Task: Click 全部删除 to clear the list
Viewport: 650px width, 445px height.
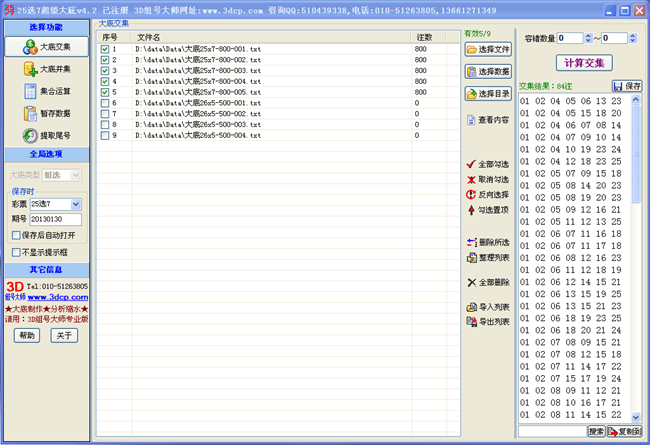Action: click(488, 282)
